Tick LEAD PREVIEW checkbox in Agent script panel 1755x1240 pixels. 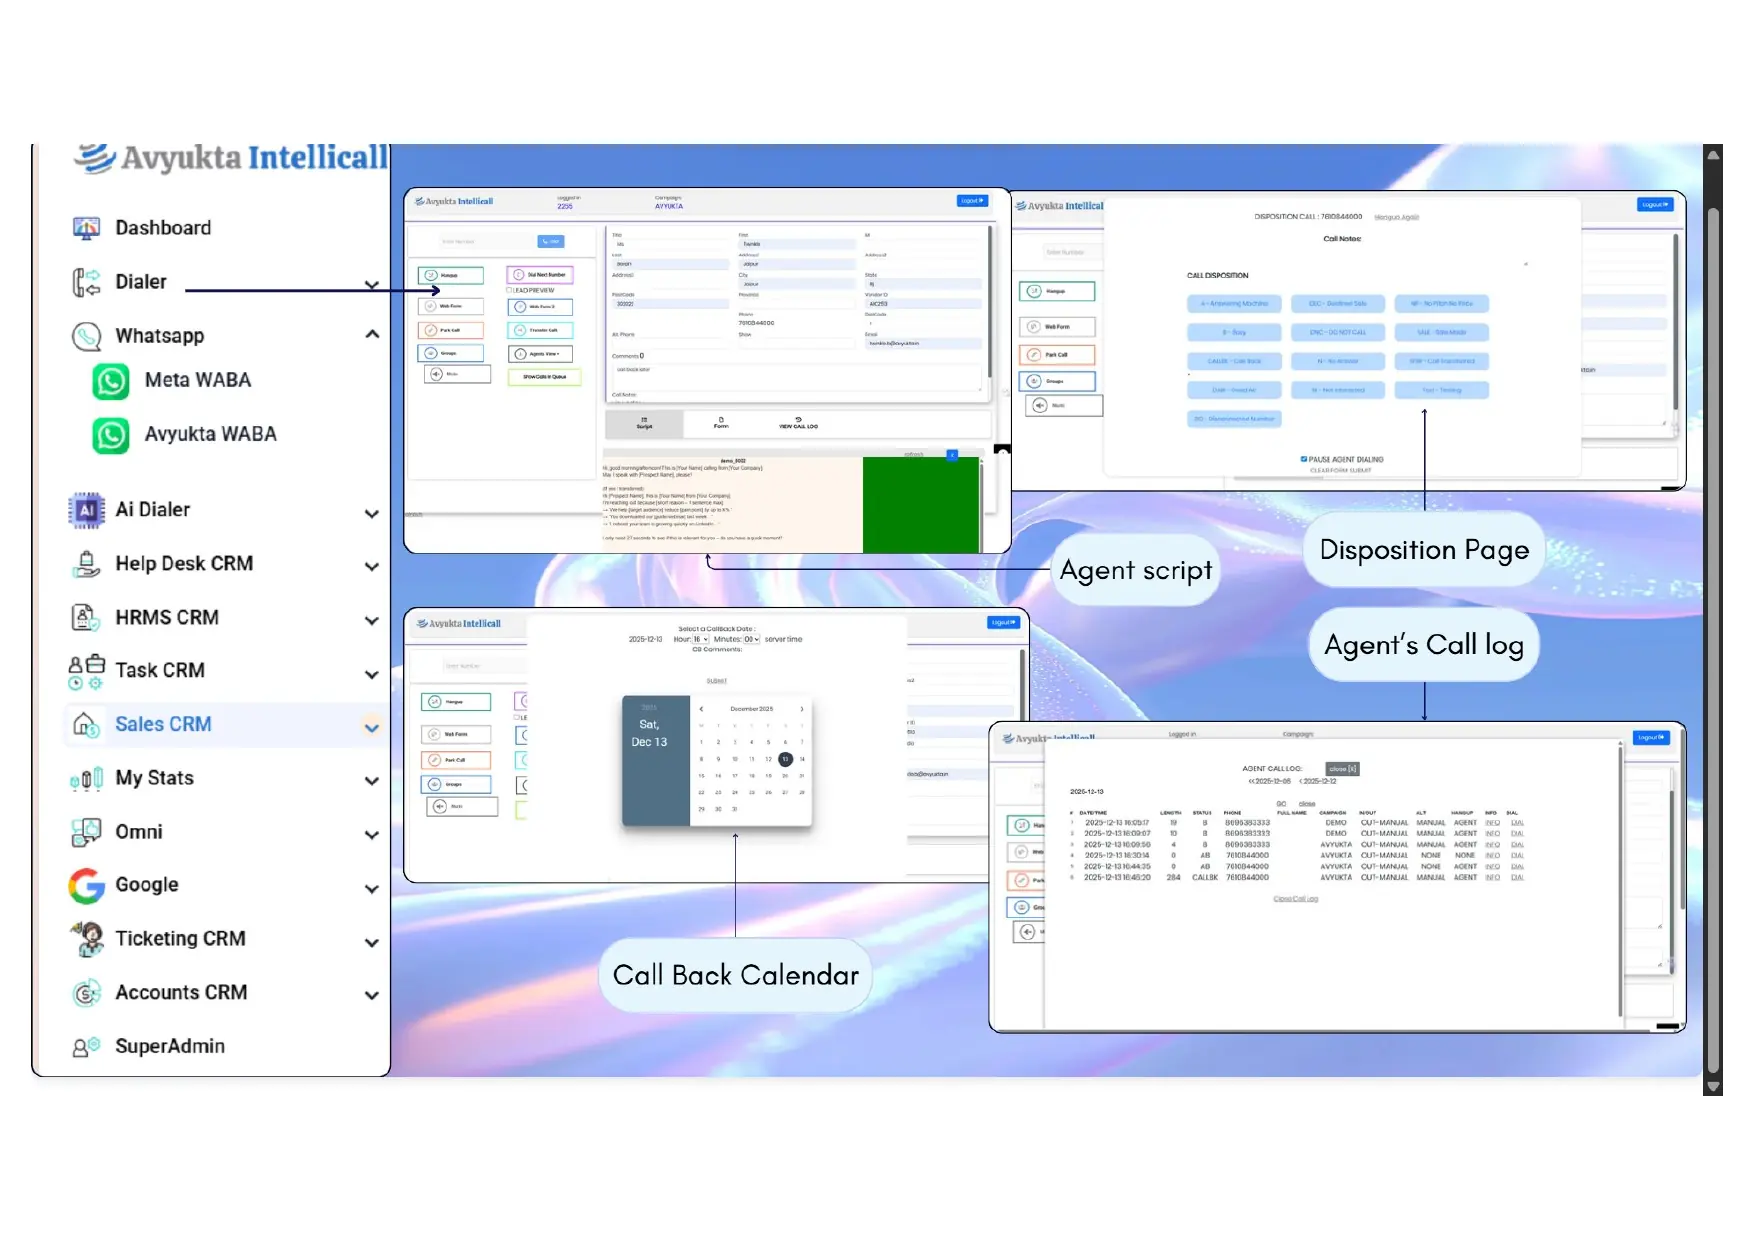(510, 290)
